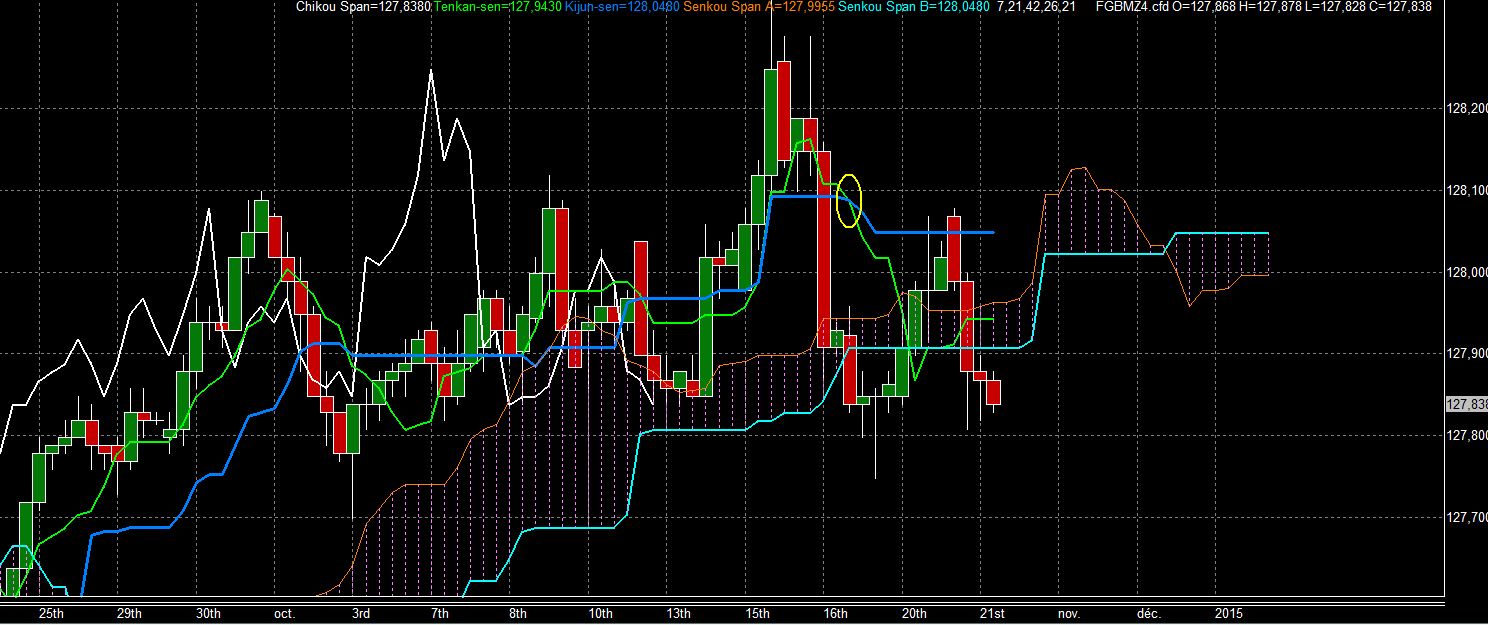Select the Senkou Span A=127,9955 label
The height and width of the screenshot is (625, 1488).
[x=759, y=7]
